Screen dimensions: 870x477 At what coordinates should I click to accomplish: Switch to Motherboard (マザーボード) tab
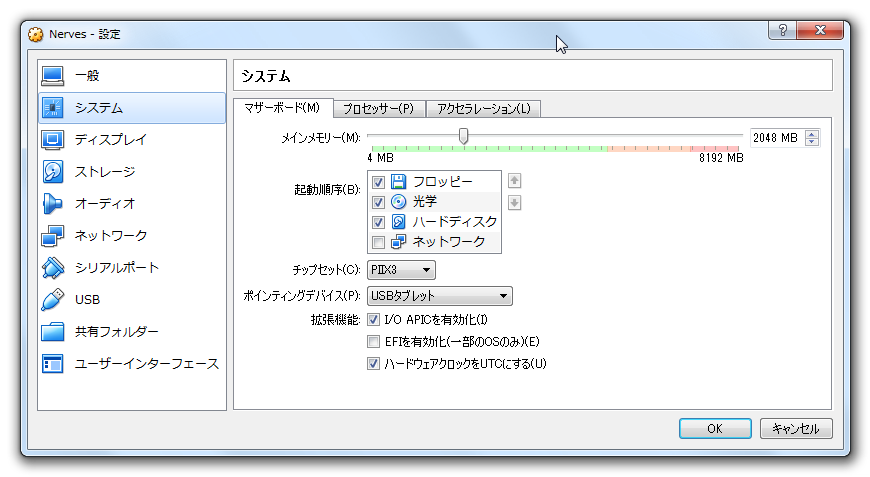point(283,108)
